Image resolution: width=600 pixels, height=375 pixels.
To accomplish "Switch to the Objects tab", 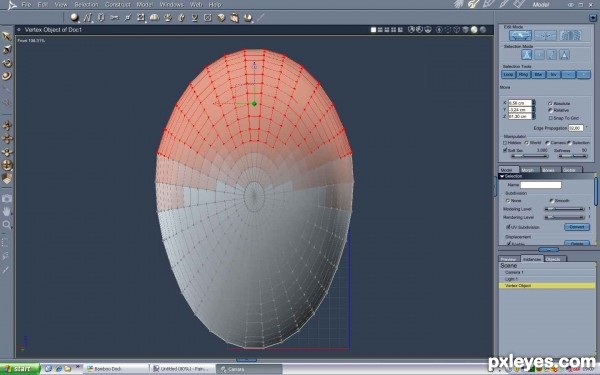I will (553, 259).
